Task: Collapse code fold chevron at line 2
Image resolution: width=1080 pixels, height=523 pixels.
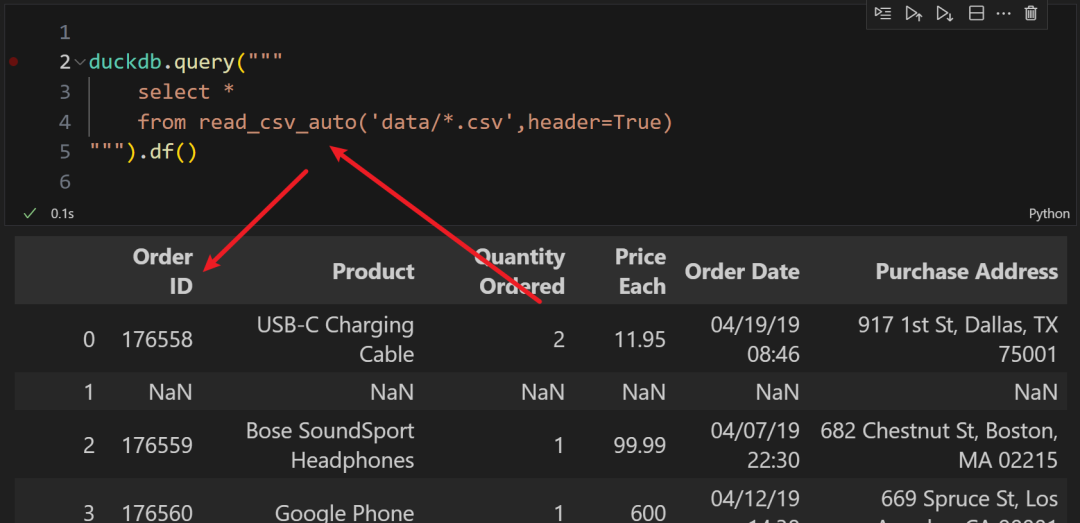Action: pos(80,62)
